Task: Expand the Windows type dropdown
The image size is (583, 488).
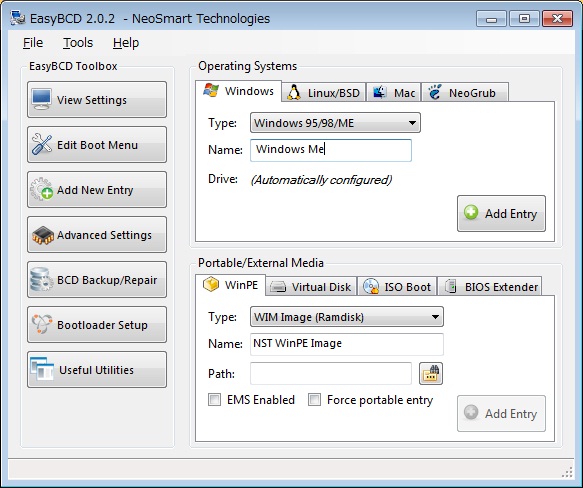Action: (x=335, y=123)
